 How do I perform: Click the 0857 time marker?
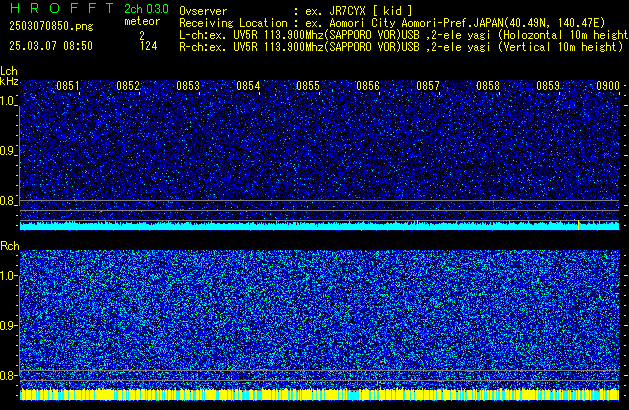click(x=428, y=86)
